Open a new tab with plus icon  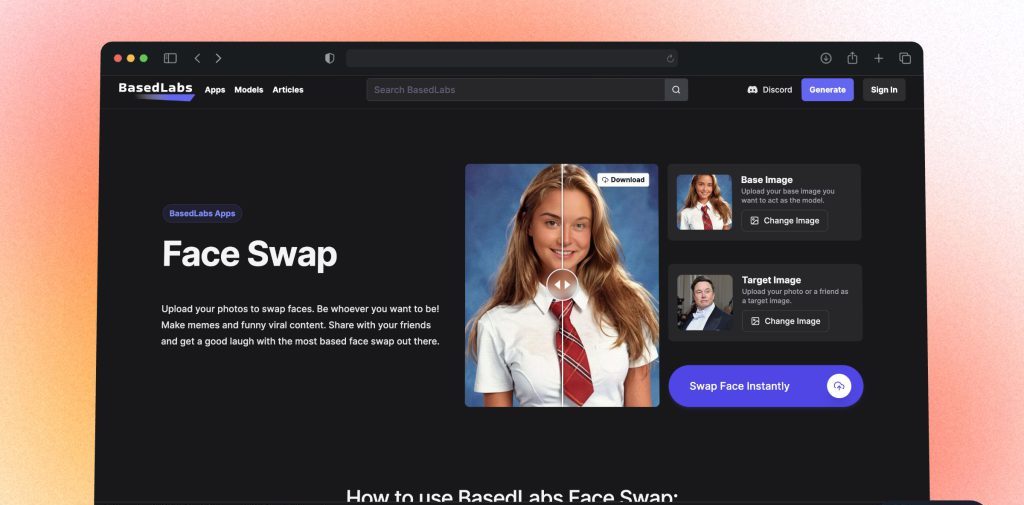pyautogui.click(x=879, y=58)
